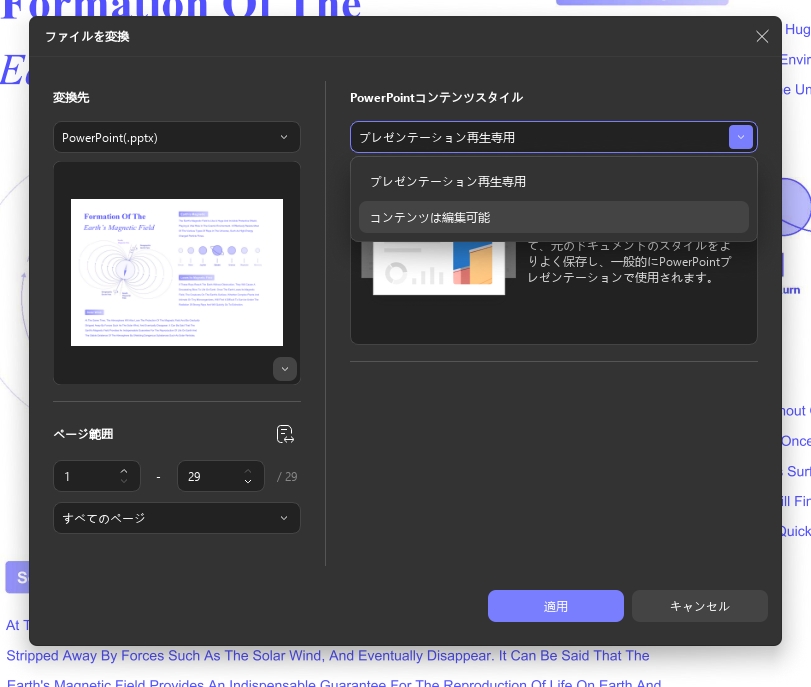The width and height of the screenshot is (811, 687).
Task: Close the ファイルを変換 dialog
Action: tap(761, 36)
